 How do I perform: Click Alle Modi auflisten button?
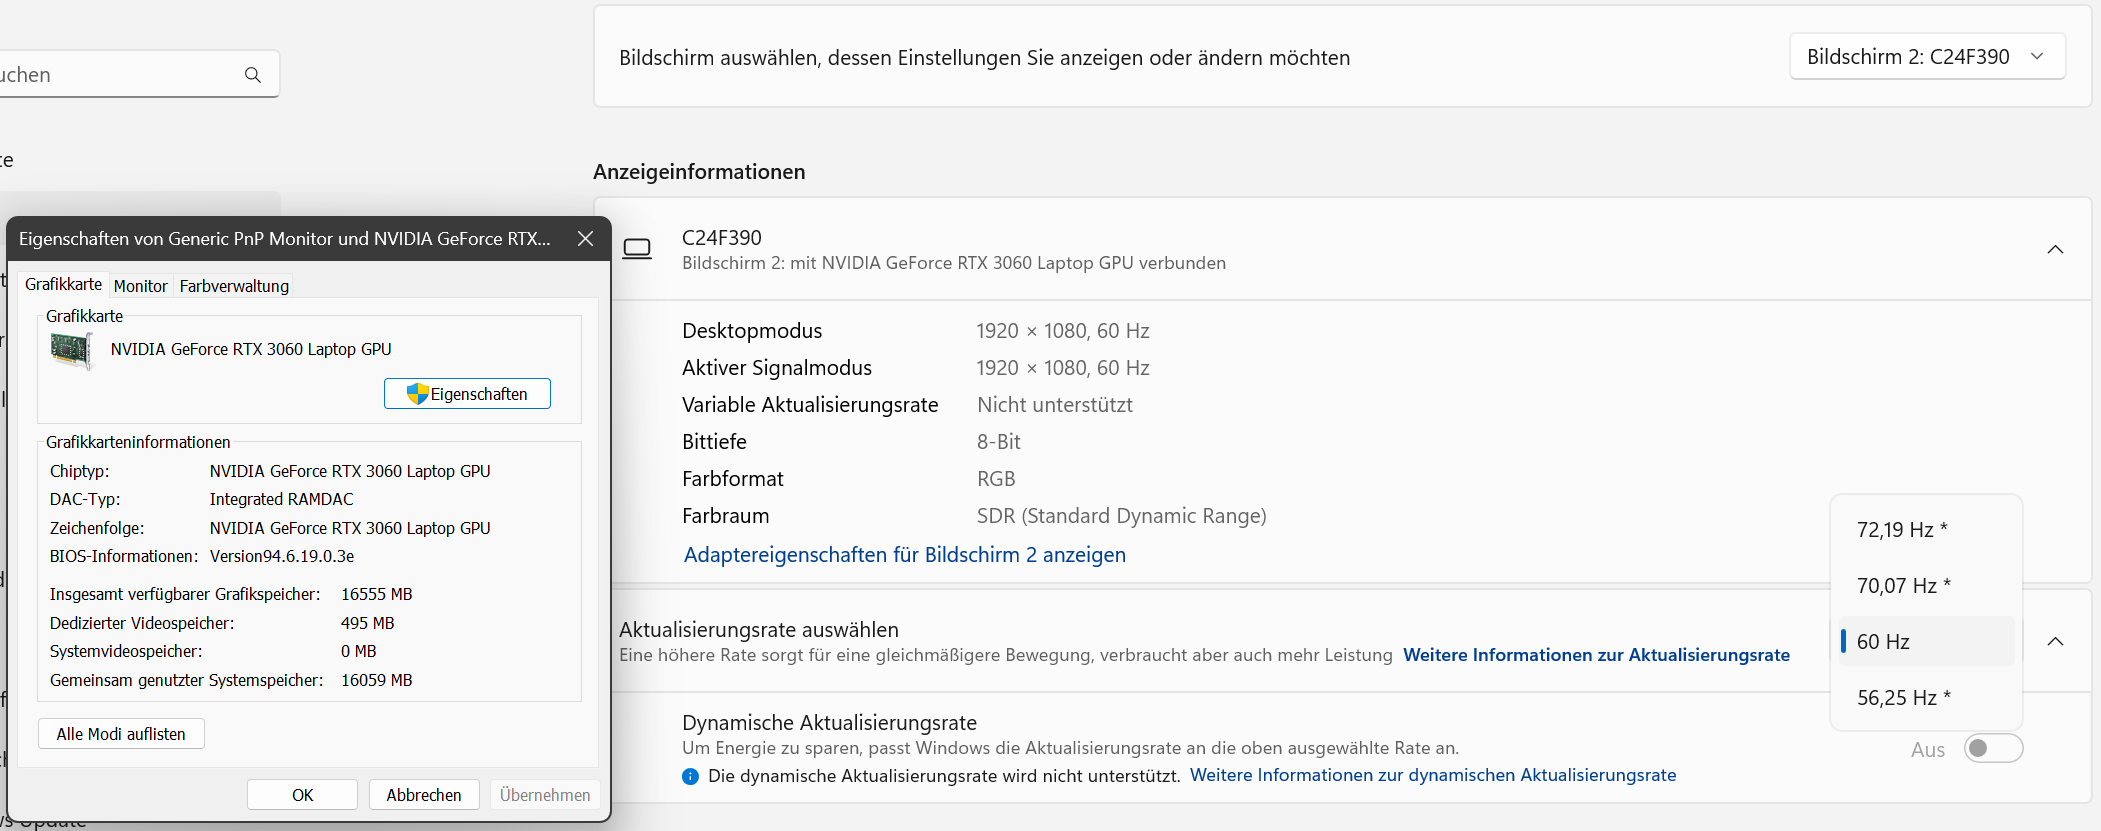coord(121,734)
